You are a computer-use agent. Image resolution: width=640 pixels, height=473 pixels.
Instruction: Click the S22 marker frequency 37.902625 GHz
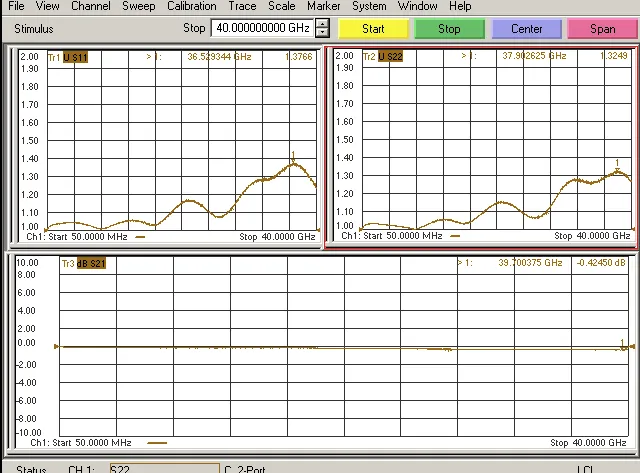[534, 56]
